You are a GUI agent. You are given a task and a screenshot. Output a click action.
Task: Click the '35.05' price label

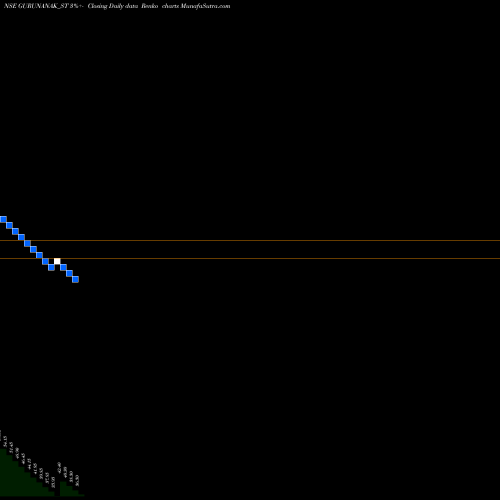click(x=53, y=482)
